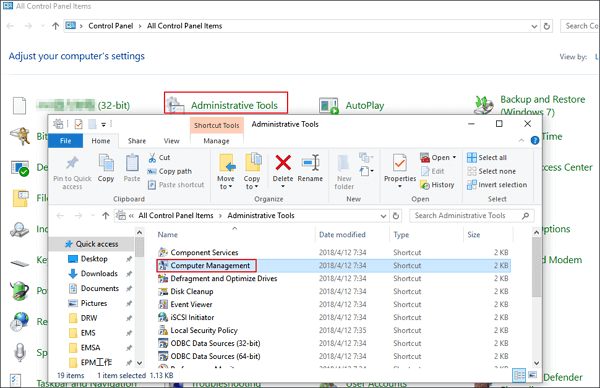600x388 pixels.
Task: Click the AutoPlay icon in Control Panel
Action: [329, 106]
